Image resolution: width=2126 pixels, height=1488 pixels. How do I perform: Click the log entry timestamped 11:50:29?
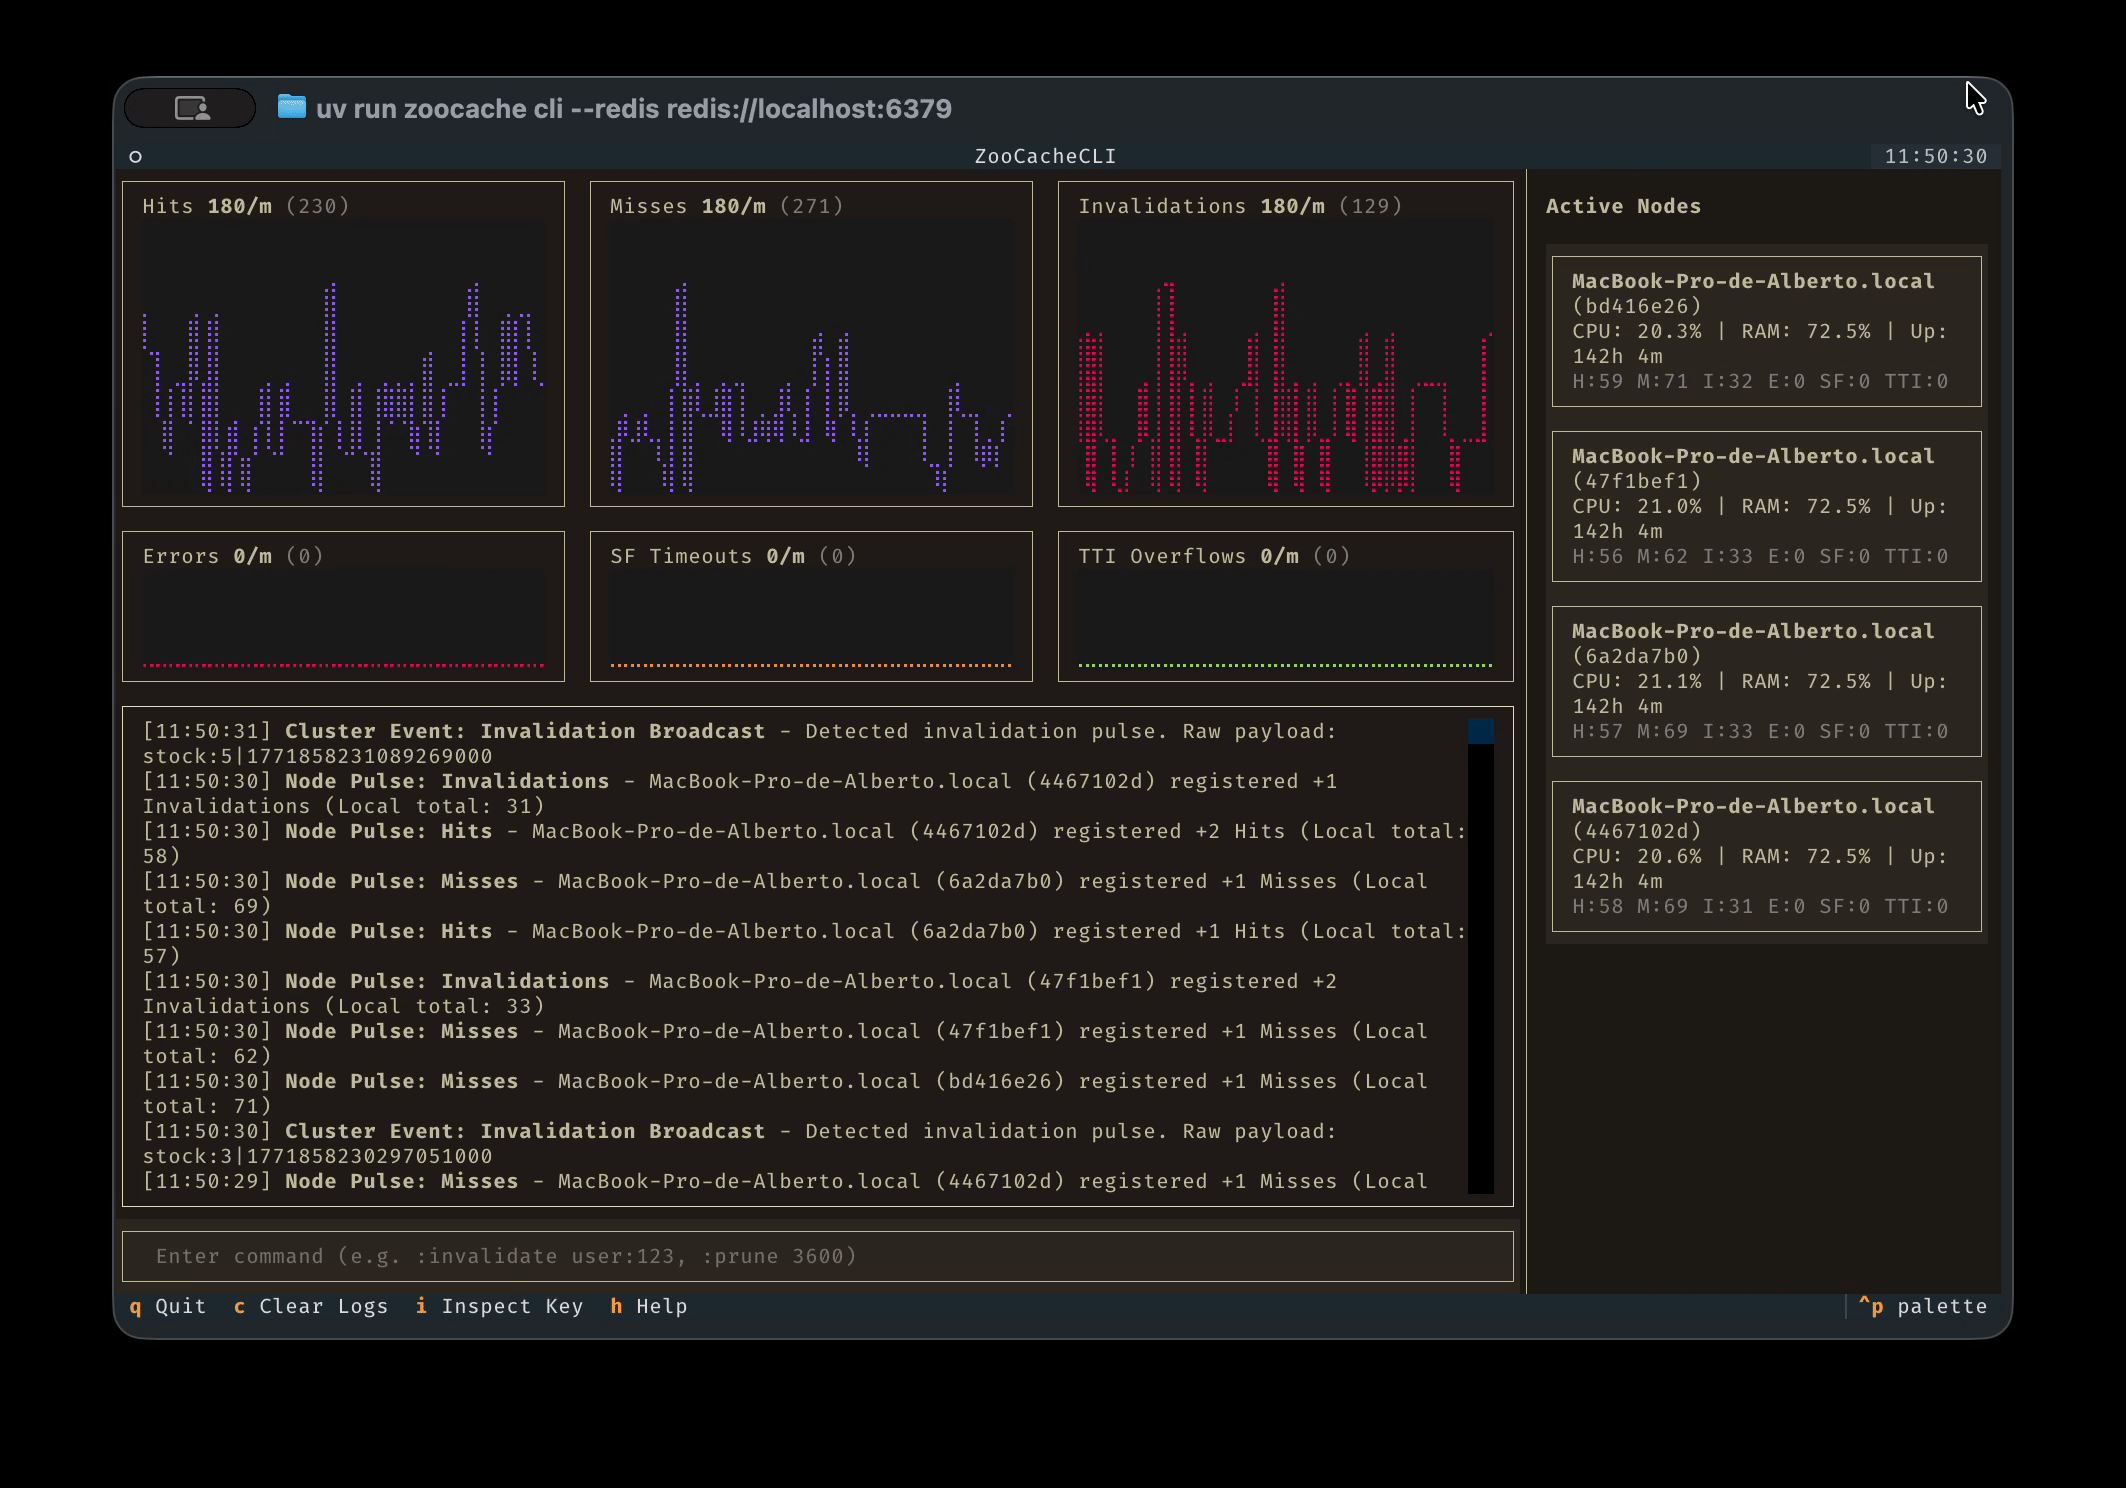coord(785,1181)
